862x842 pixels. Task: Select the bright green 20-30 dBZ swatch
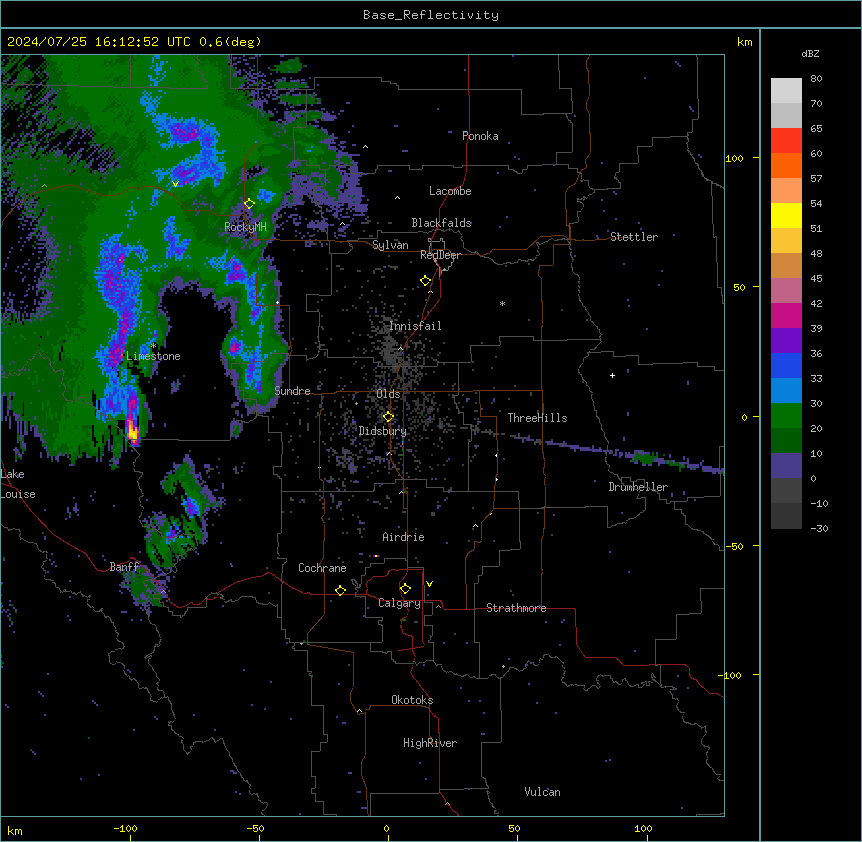786,416
